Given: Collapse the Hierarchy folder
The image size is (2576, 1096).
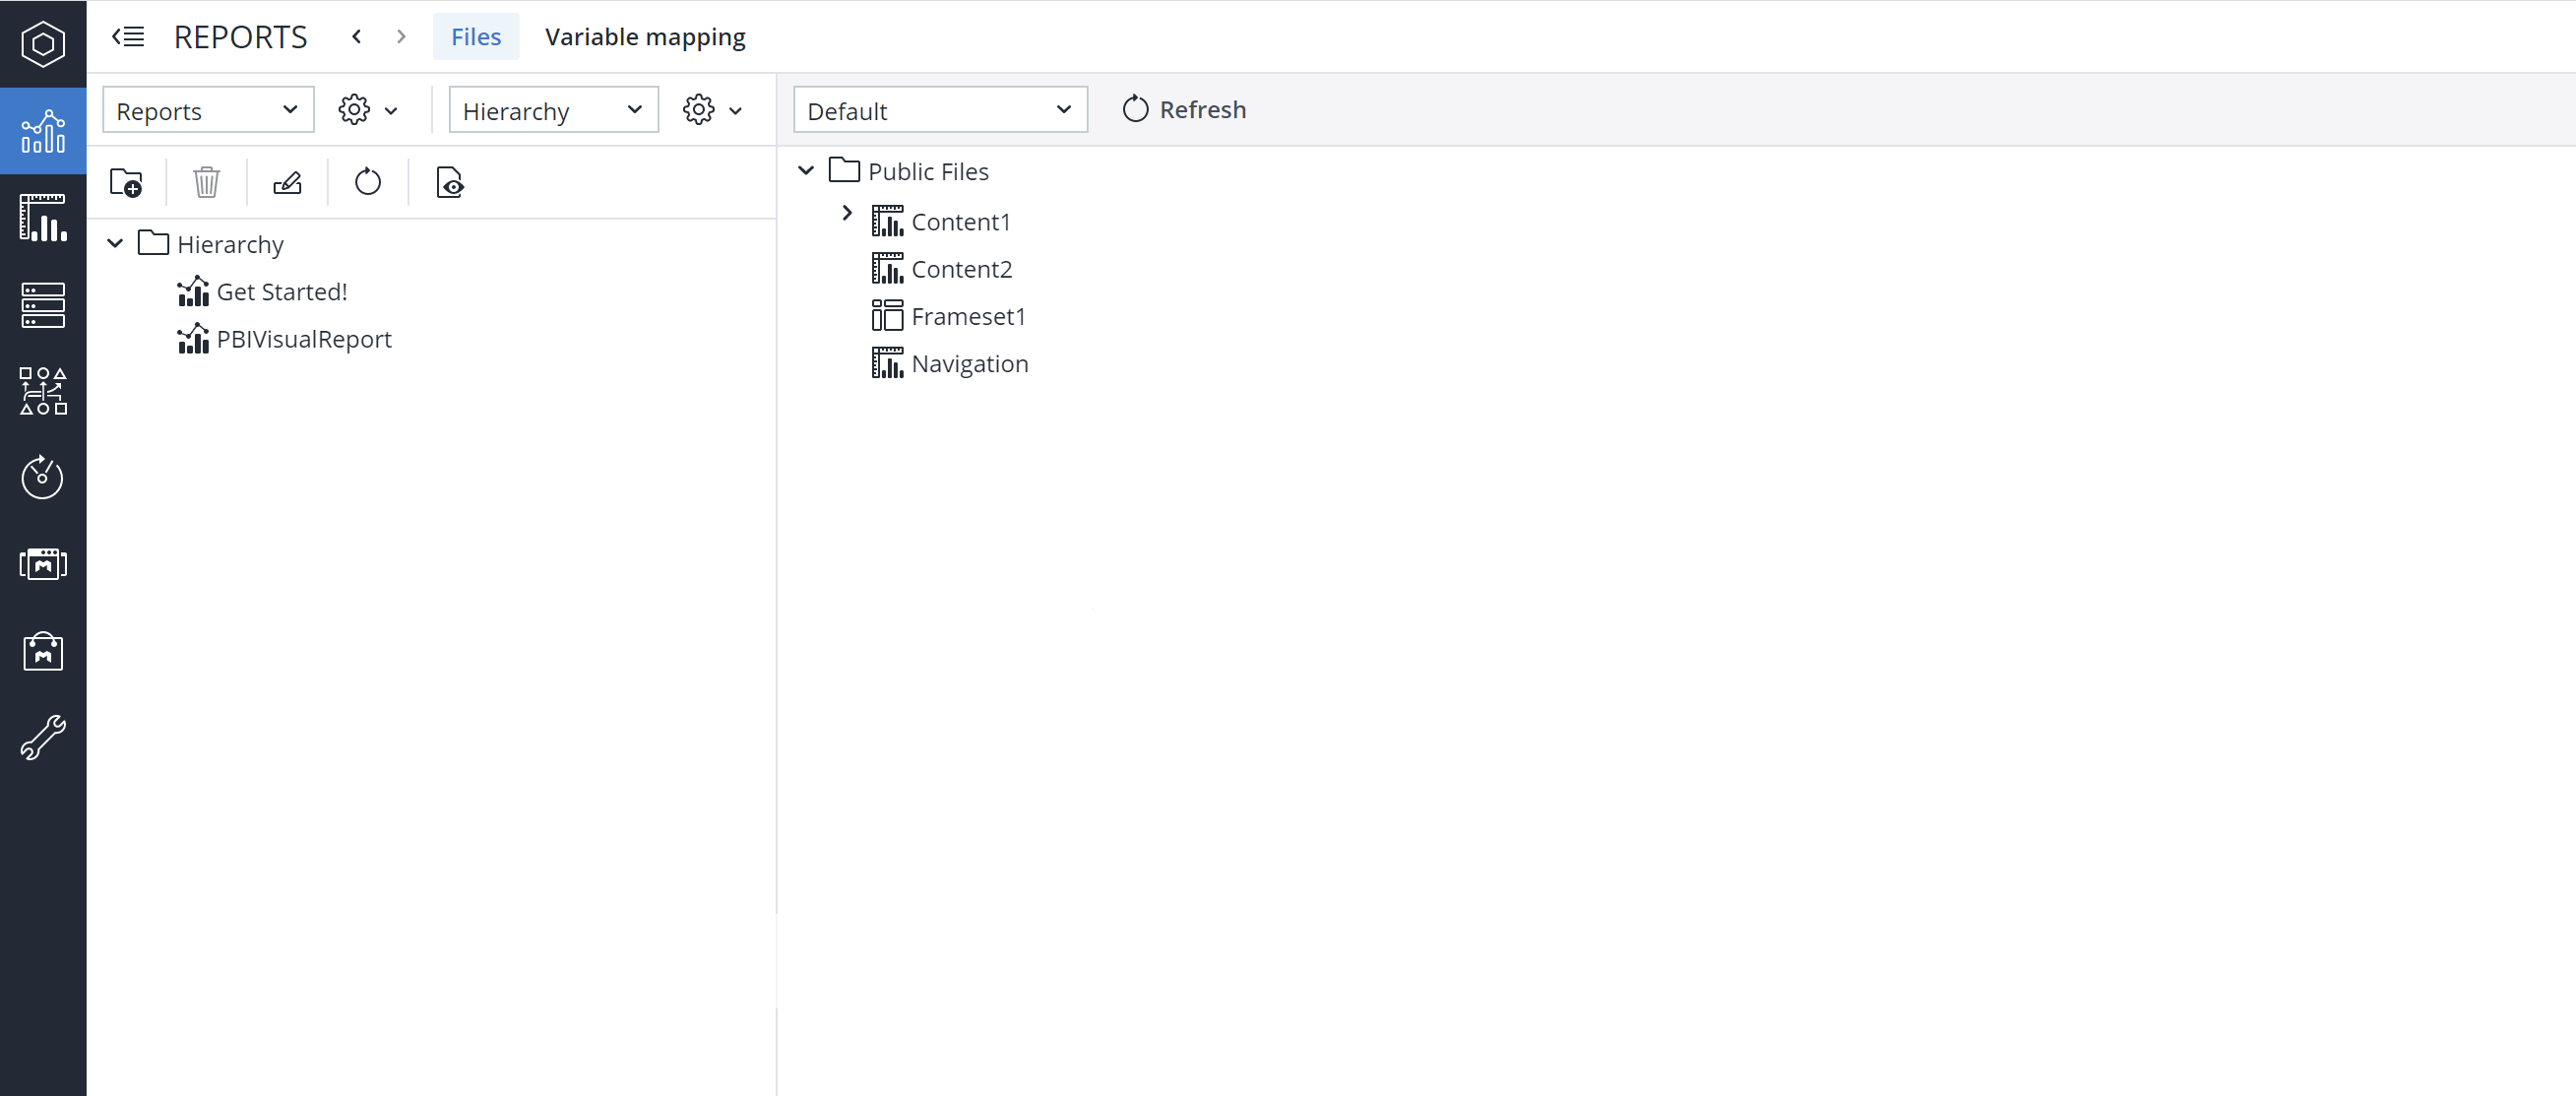Looking at the screenshot, I should click(x=114, y=243).
